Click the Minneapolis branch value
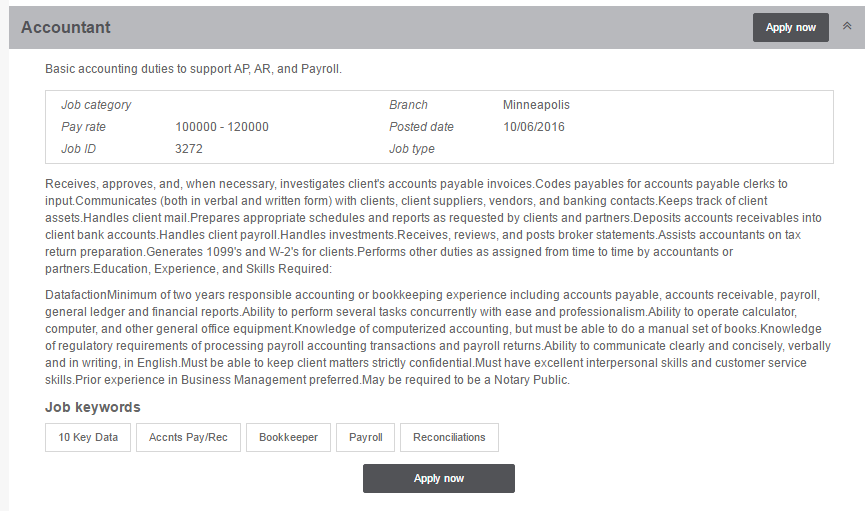The height and width of the screenshot is (511, 865). pos(536,105)
